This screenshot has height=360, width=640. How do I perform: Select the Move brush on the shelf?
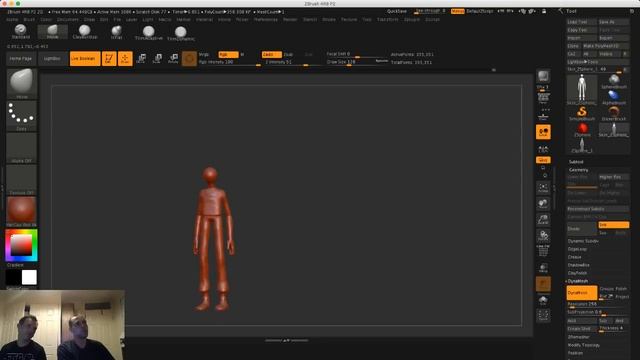coord(53,31)
